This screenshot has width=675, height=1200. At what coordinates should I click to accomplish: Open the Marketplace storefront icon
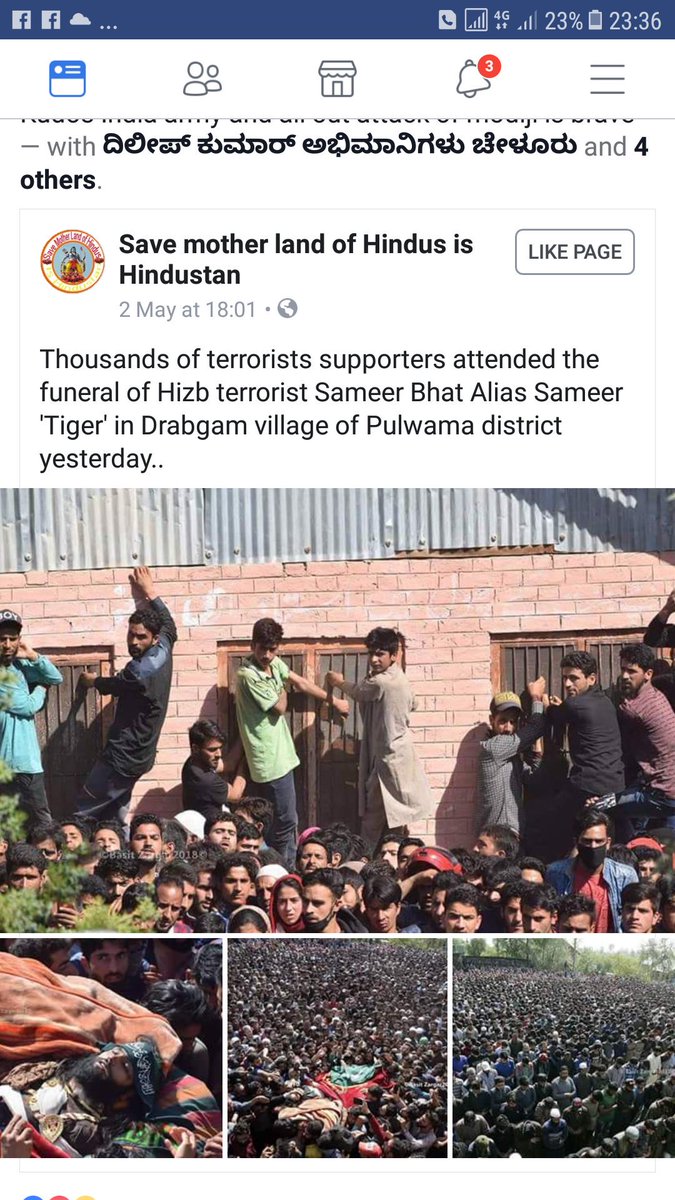tap(337, 78)
